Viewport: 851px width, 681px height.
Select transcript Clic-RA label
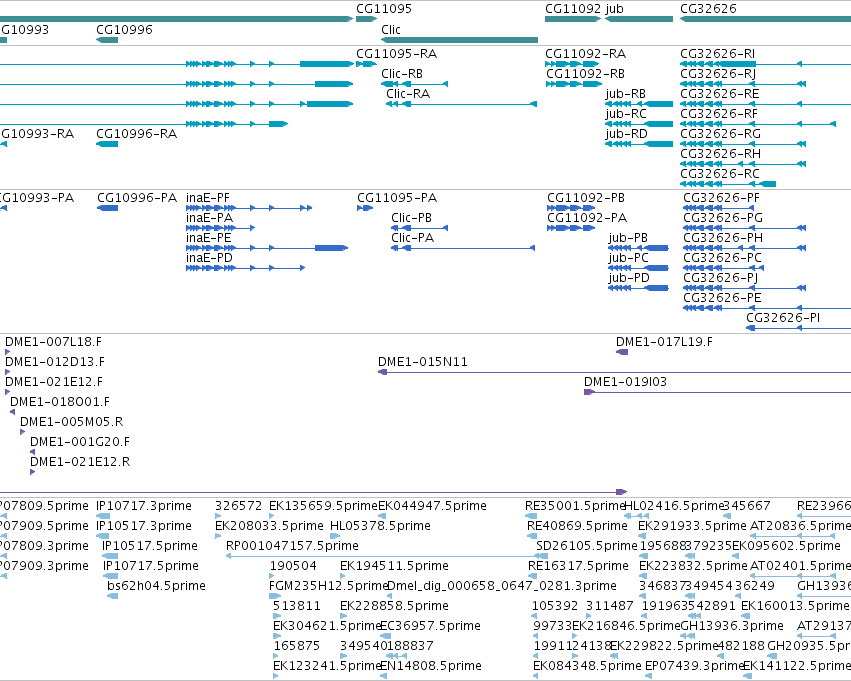point(408,94)
